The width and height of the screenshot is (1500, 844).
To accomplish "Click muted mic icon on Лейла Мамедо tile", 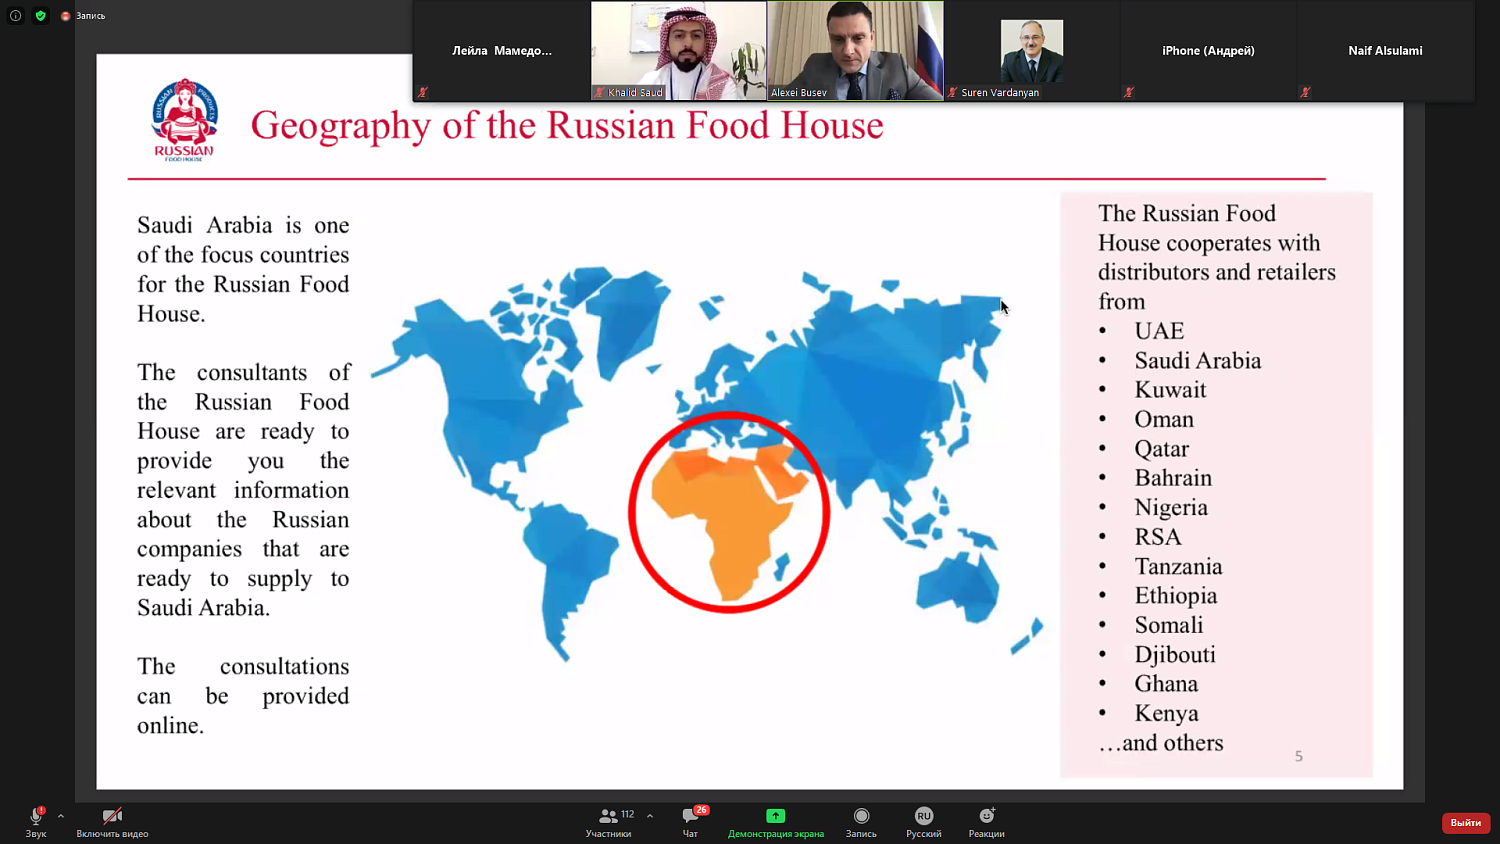I will pos(423,92).
